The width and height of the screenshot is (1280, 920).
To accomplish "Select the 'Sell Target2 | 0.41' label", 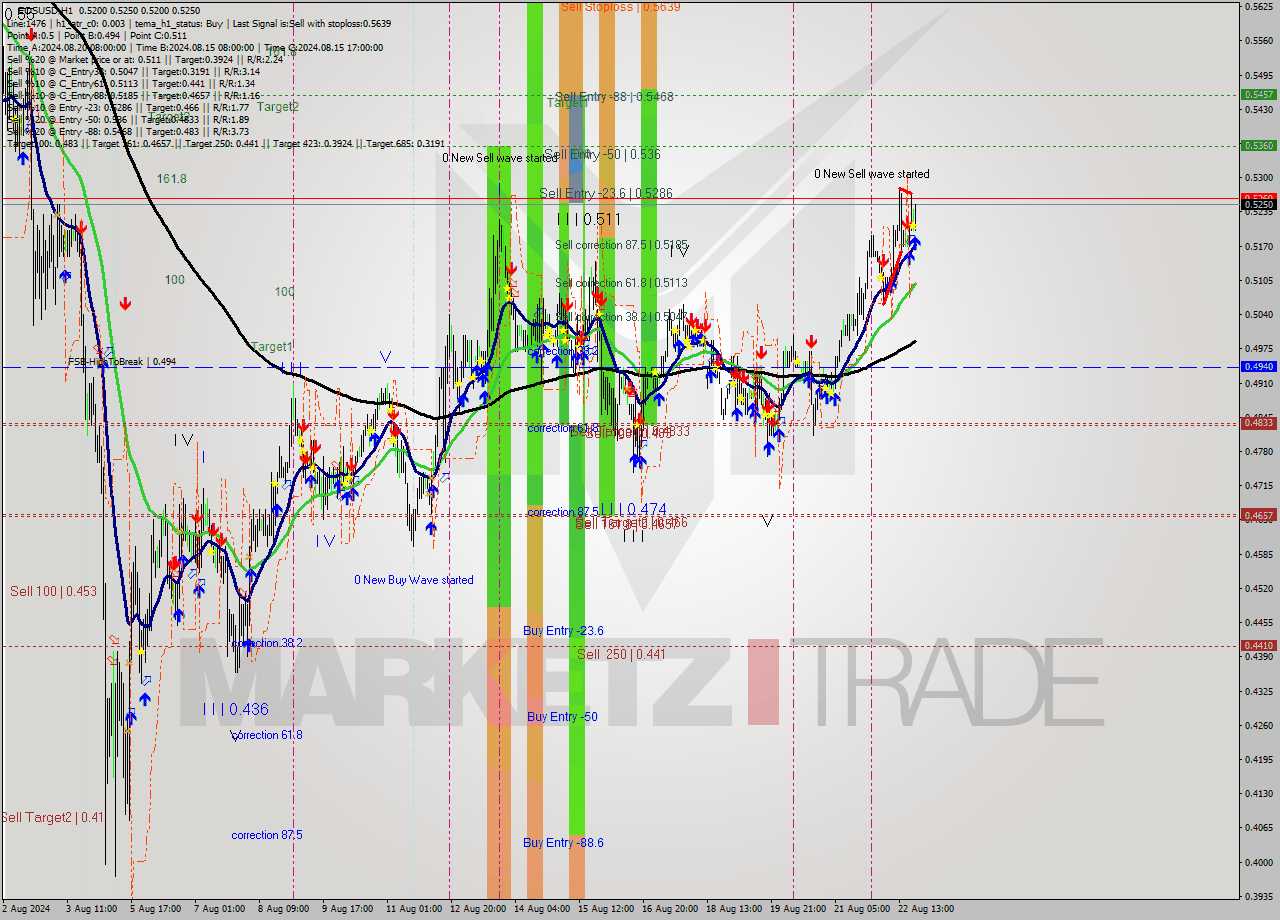I will click(52, 817).
